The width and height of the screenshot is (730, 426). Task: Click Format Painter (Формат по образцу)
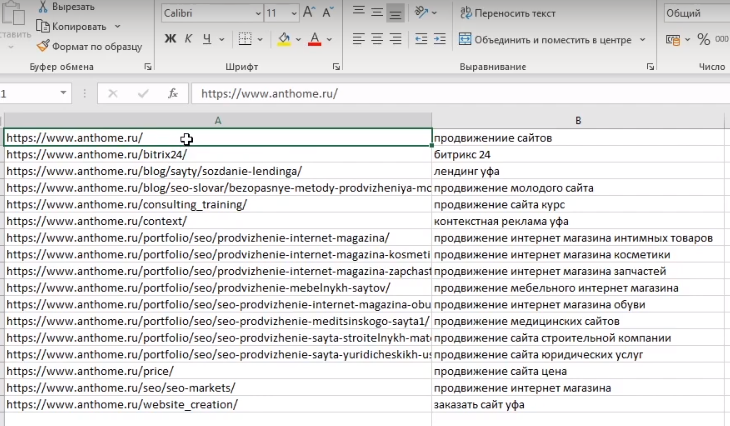pyautogui.click(x=89, y=47)
